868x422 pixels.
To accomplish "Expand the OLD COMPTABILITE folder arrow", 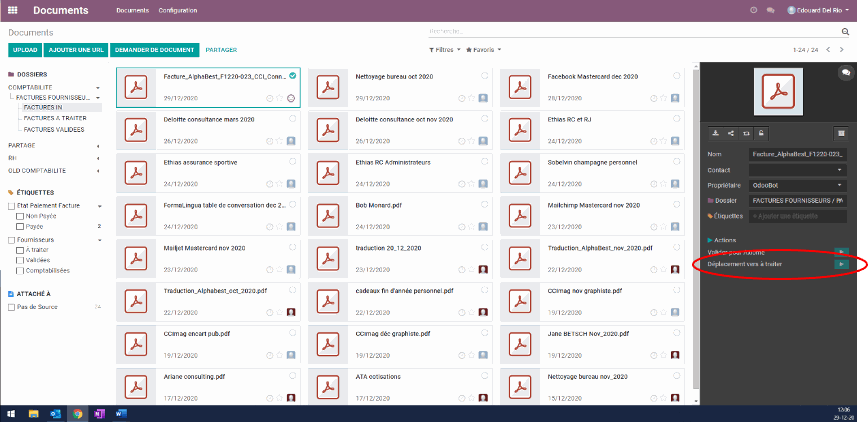I will tap(99, 171).
